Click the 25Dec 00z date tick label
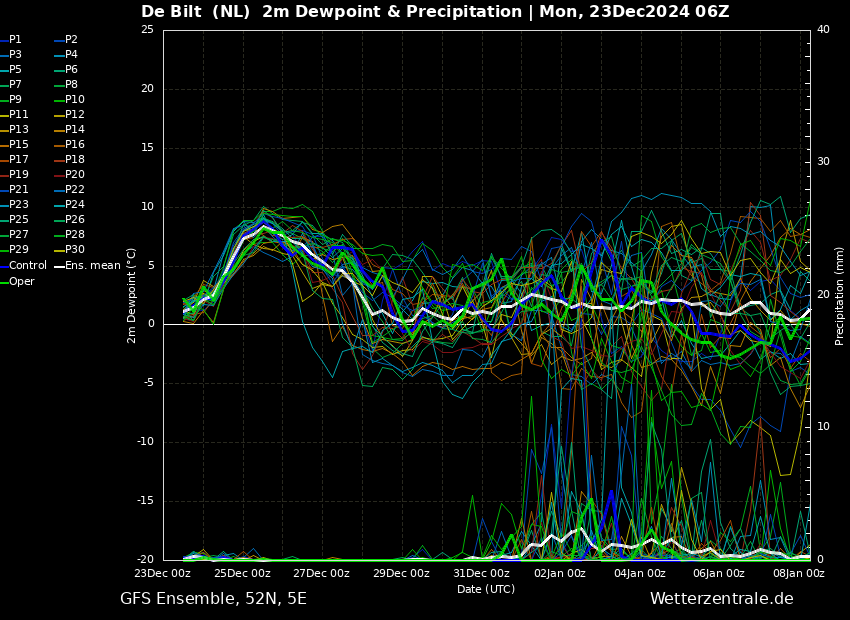This screenshot has width=850, height=620. 242,573
